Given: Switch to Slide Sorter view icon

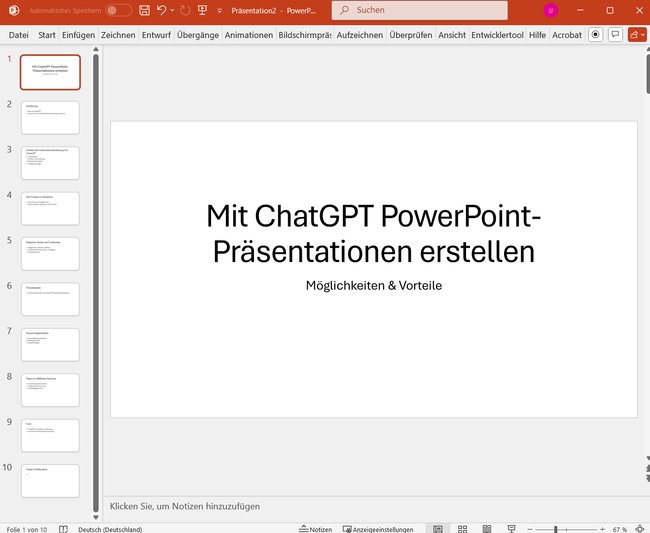Looking at the screenshot, I should (462, 529).
